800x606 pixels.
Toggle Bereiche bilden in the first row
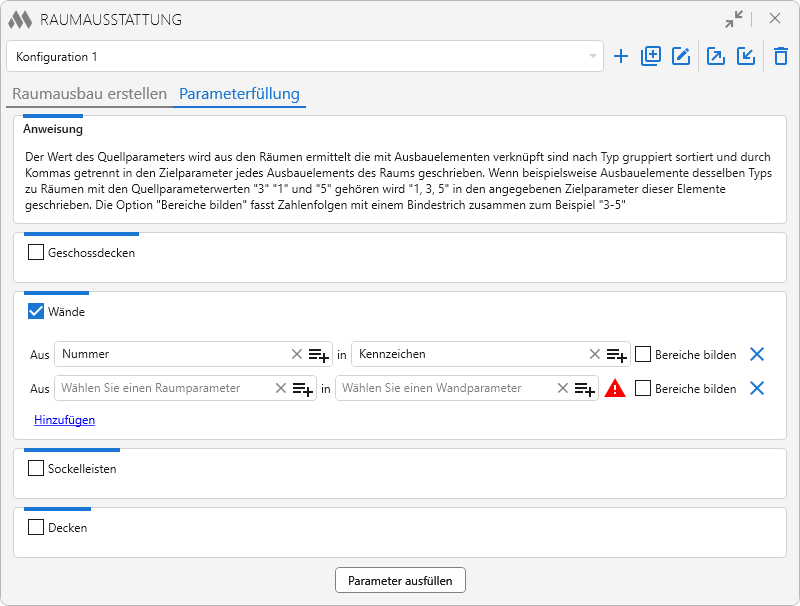click(643, 354)
